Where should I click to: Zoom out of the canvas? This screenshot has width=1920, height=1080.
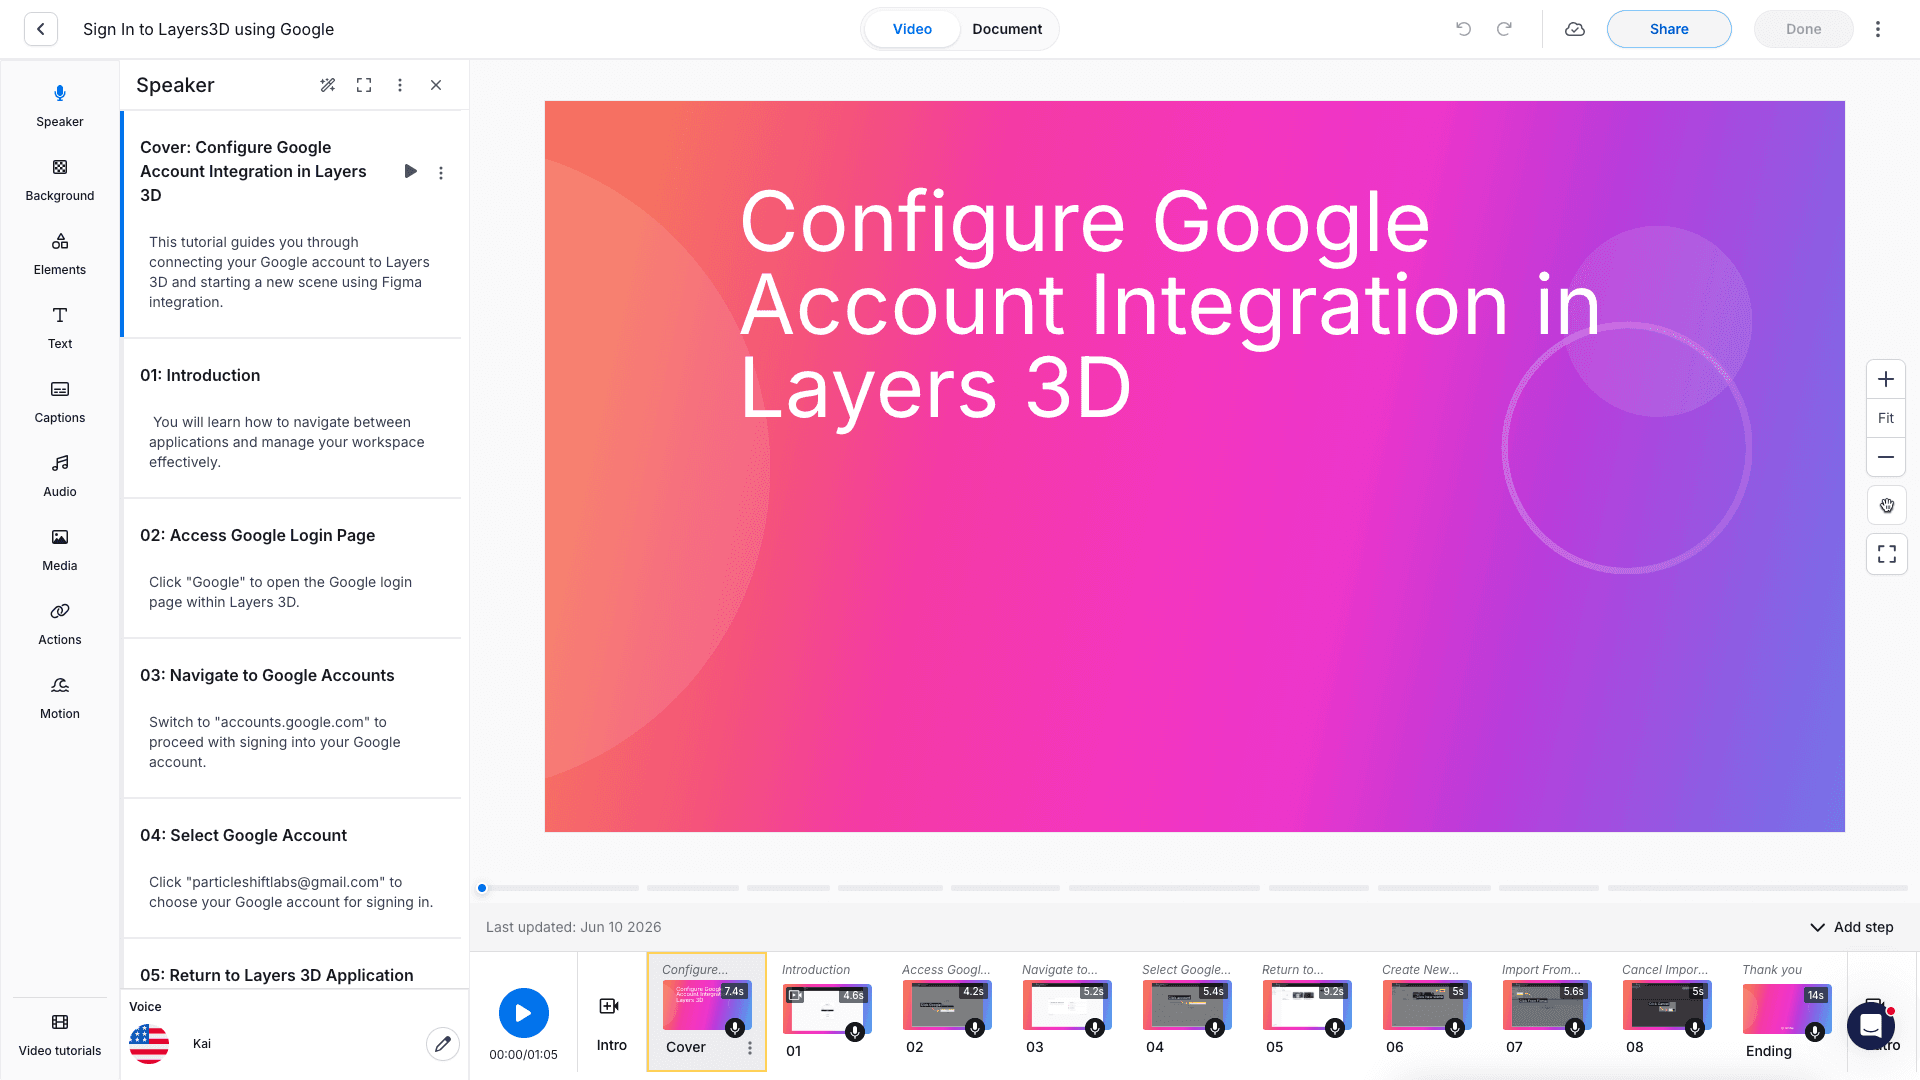(1886, 457)
